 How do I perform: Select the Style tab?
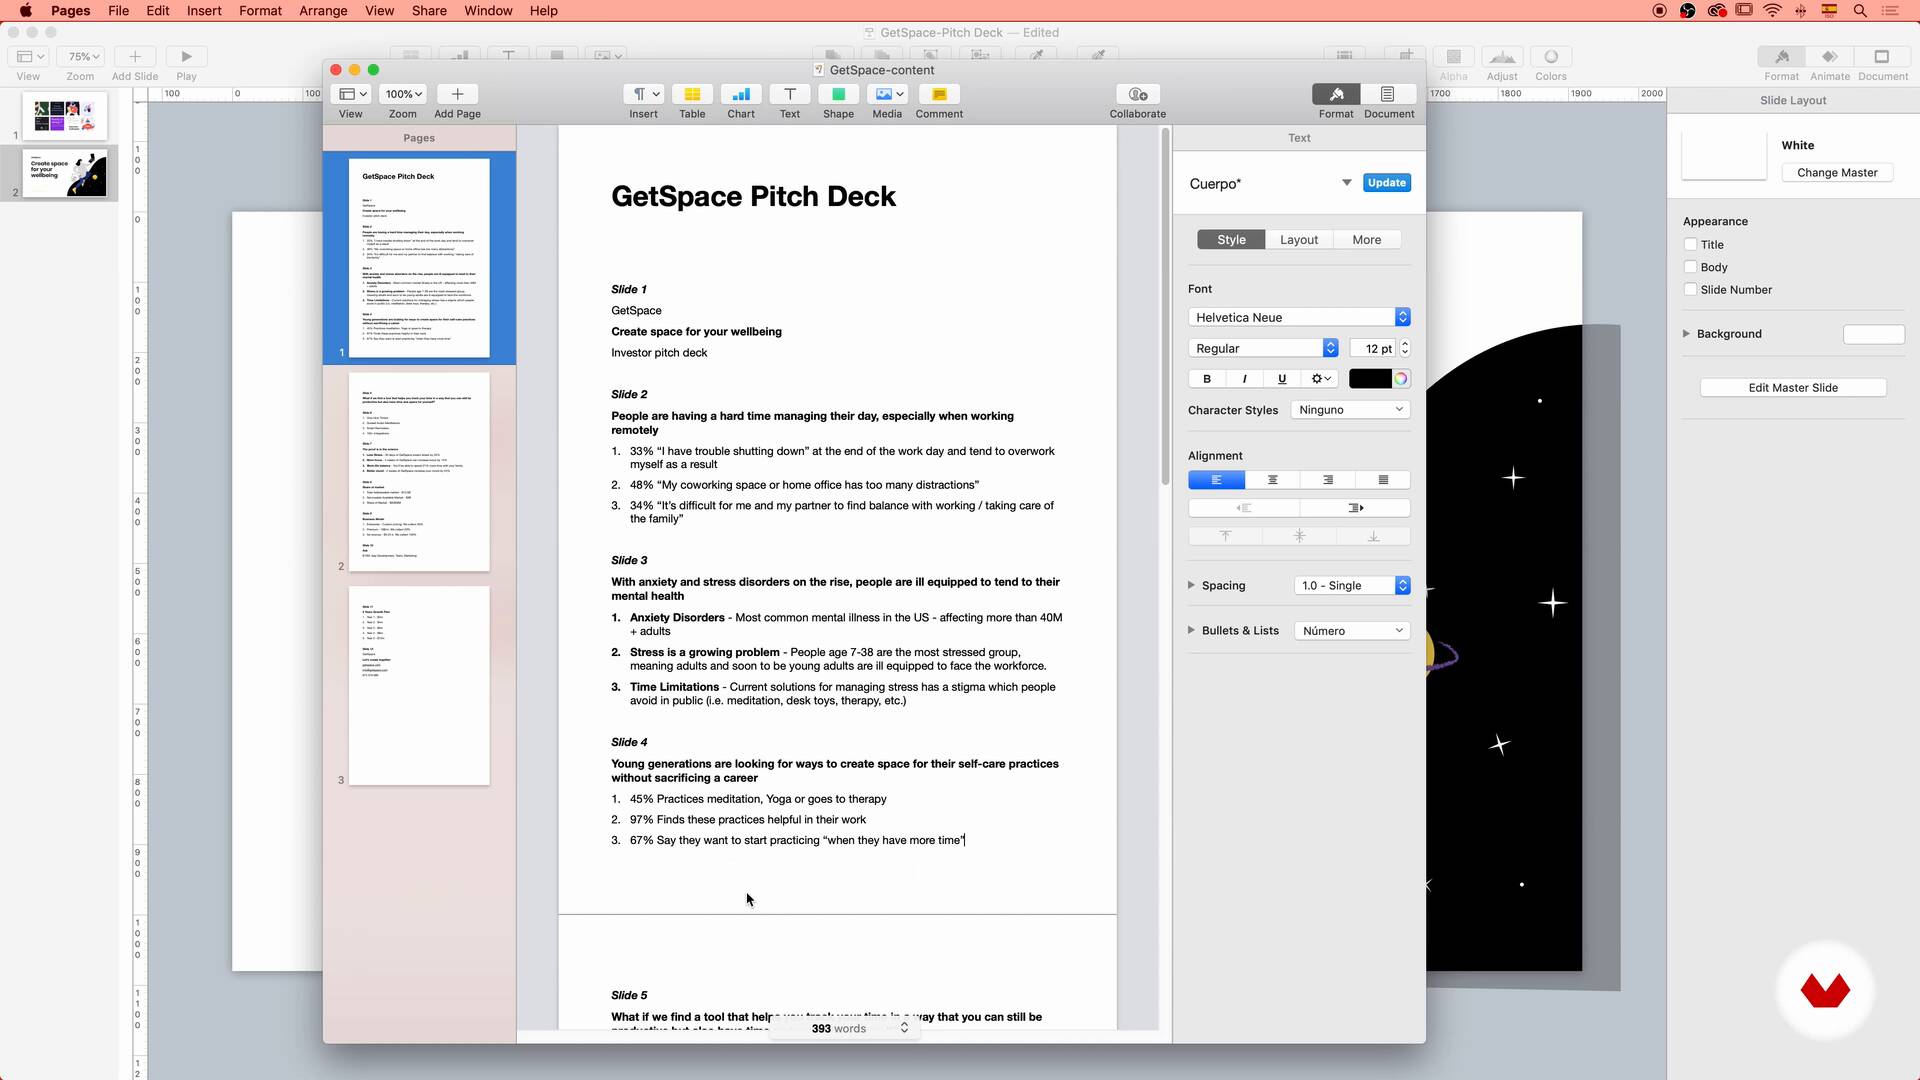1231,240
